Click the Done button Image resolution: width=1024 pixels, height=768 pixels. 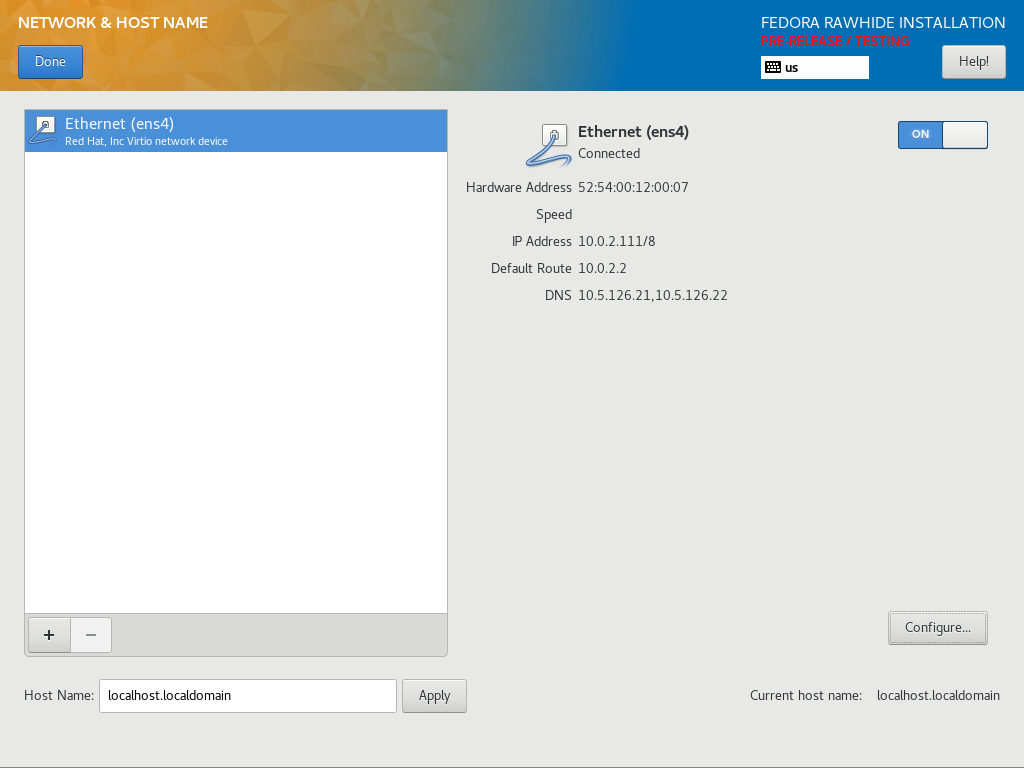click(50, 62)
